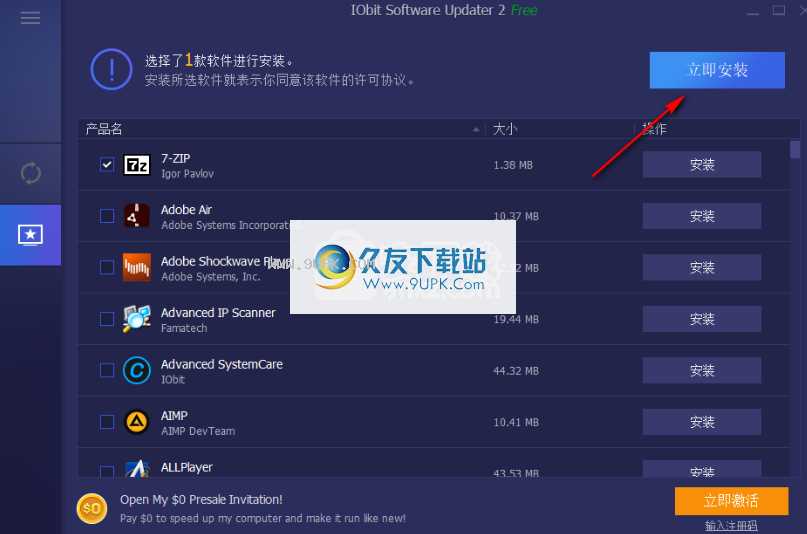Click the Igor Pavlov publisher text
Image resolution: width=807 pixels, height=534 pixels.
187,174
